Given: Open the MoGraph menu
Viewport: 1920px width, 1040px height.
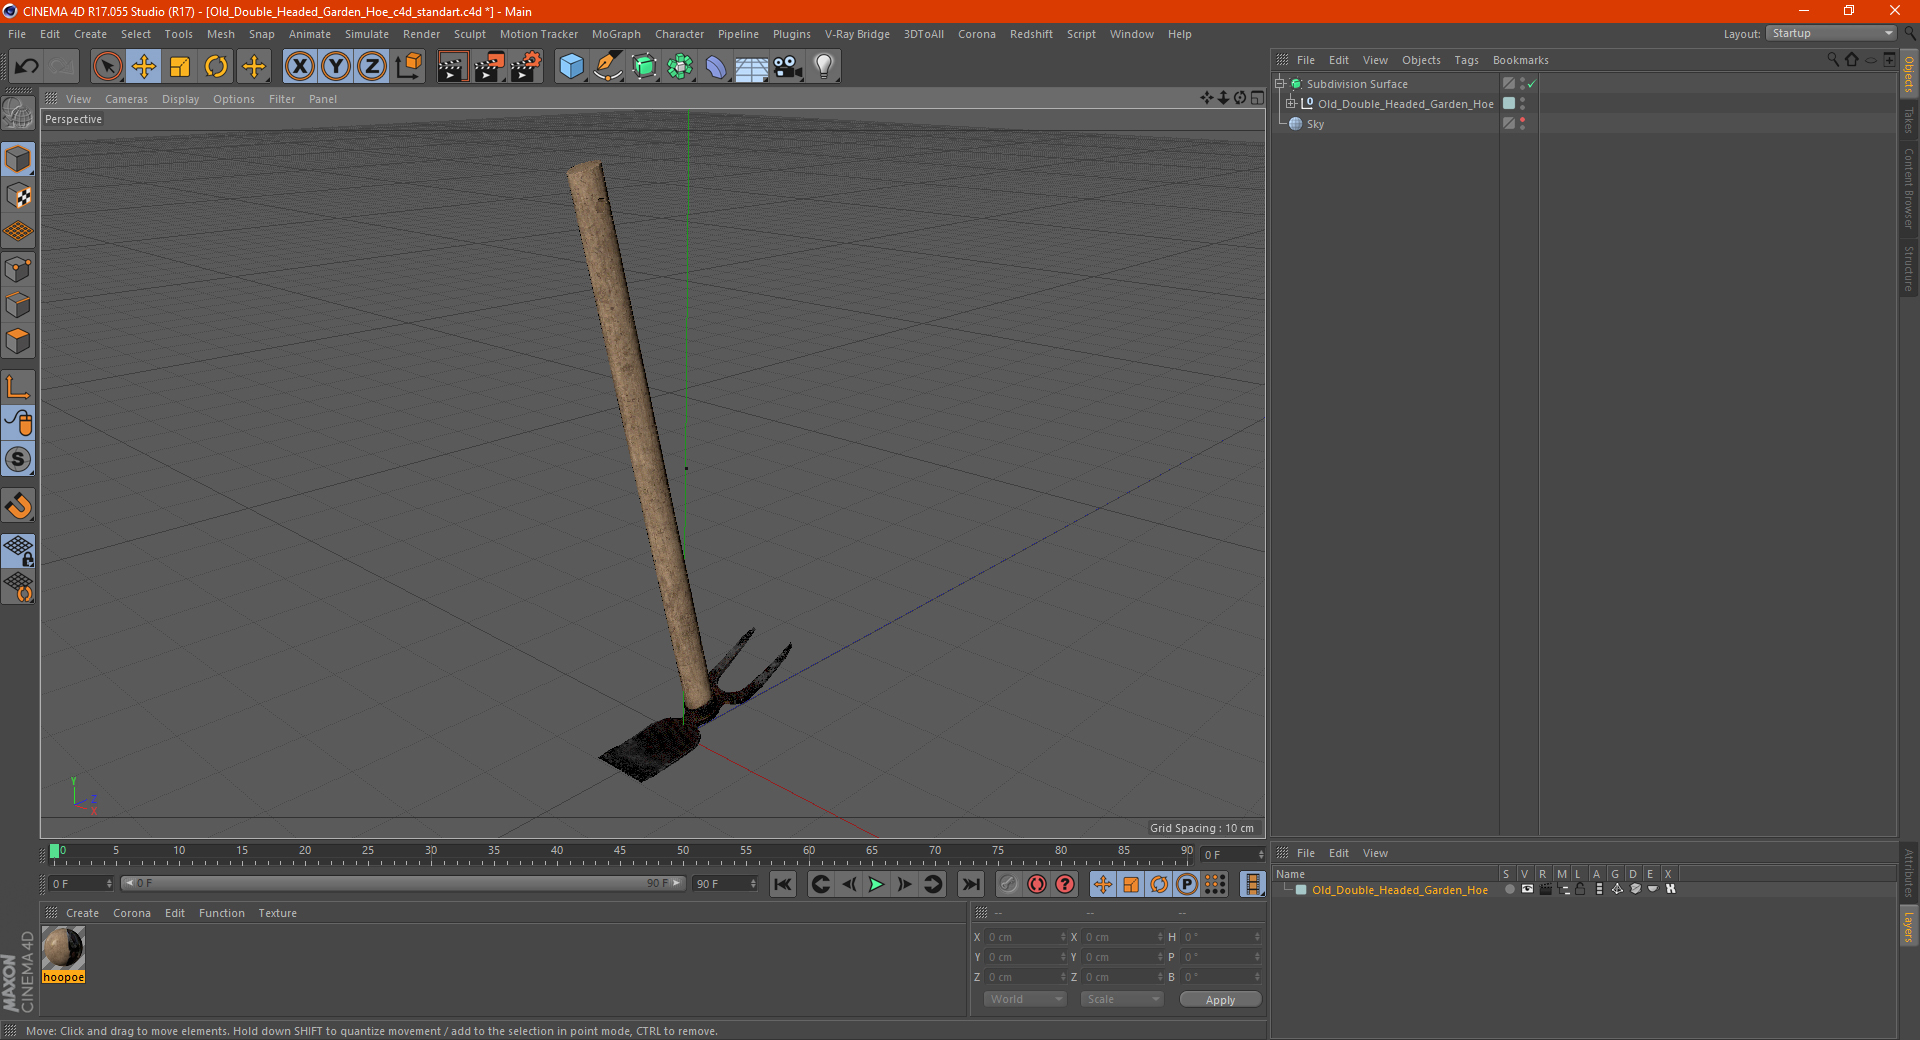Looking at the screenshot, I should click(x=616, y=34).
